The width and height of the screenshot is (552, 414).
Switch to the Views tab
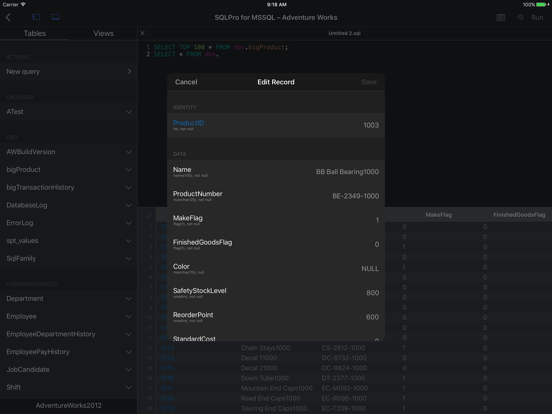(103, 33)
